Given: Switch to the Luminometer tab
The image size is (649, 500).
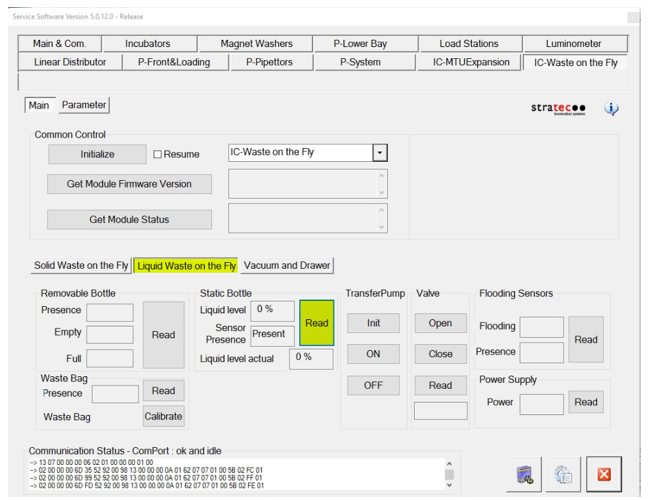Looking at the screenshot, I should (573, 44).
